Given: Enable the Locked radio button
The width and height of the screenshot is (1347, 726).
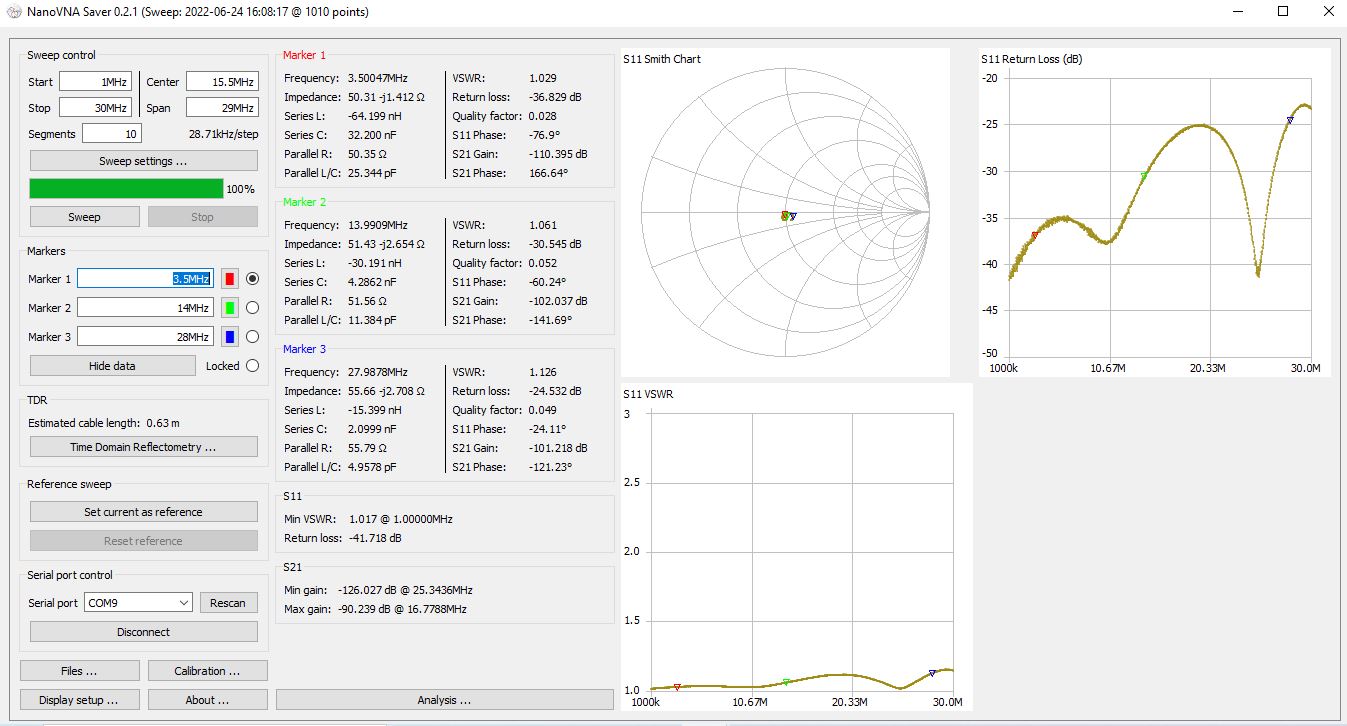Looking at the screenshot, I should (252, 366).
